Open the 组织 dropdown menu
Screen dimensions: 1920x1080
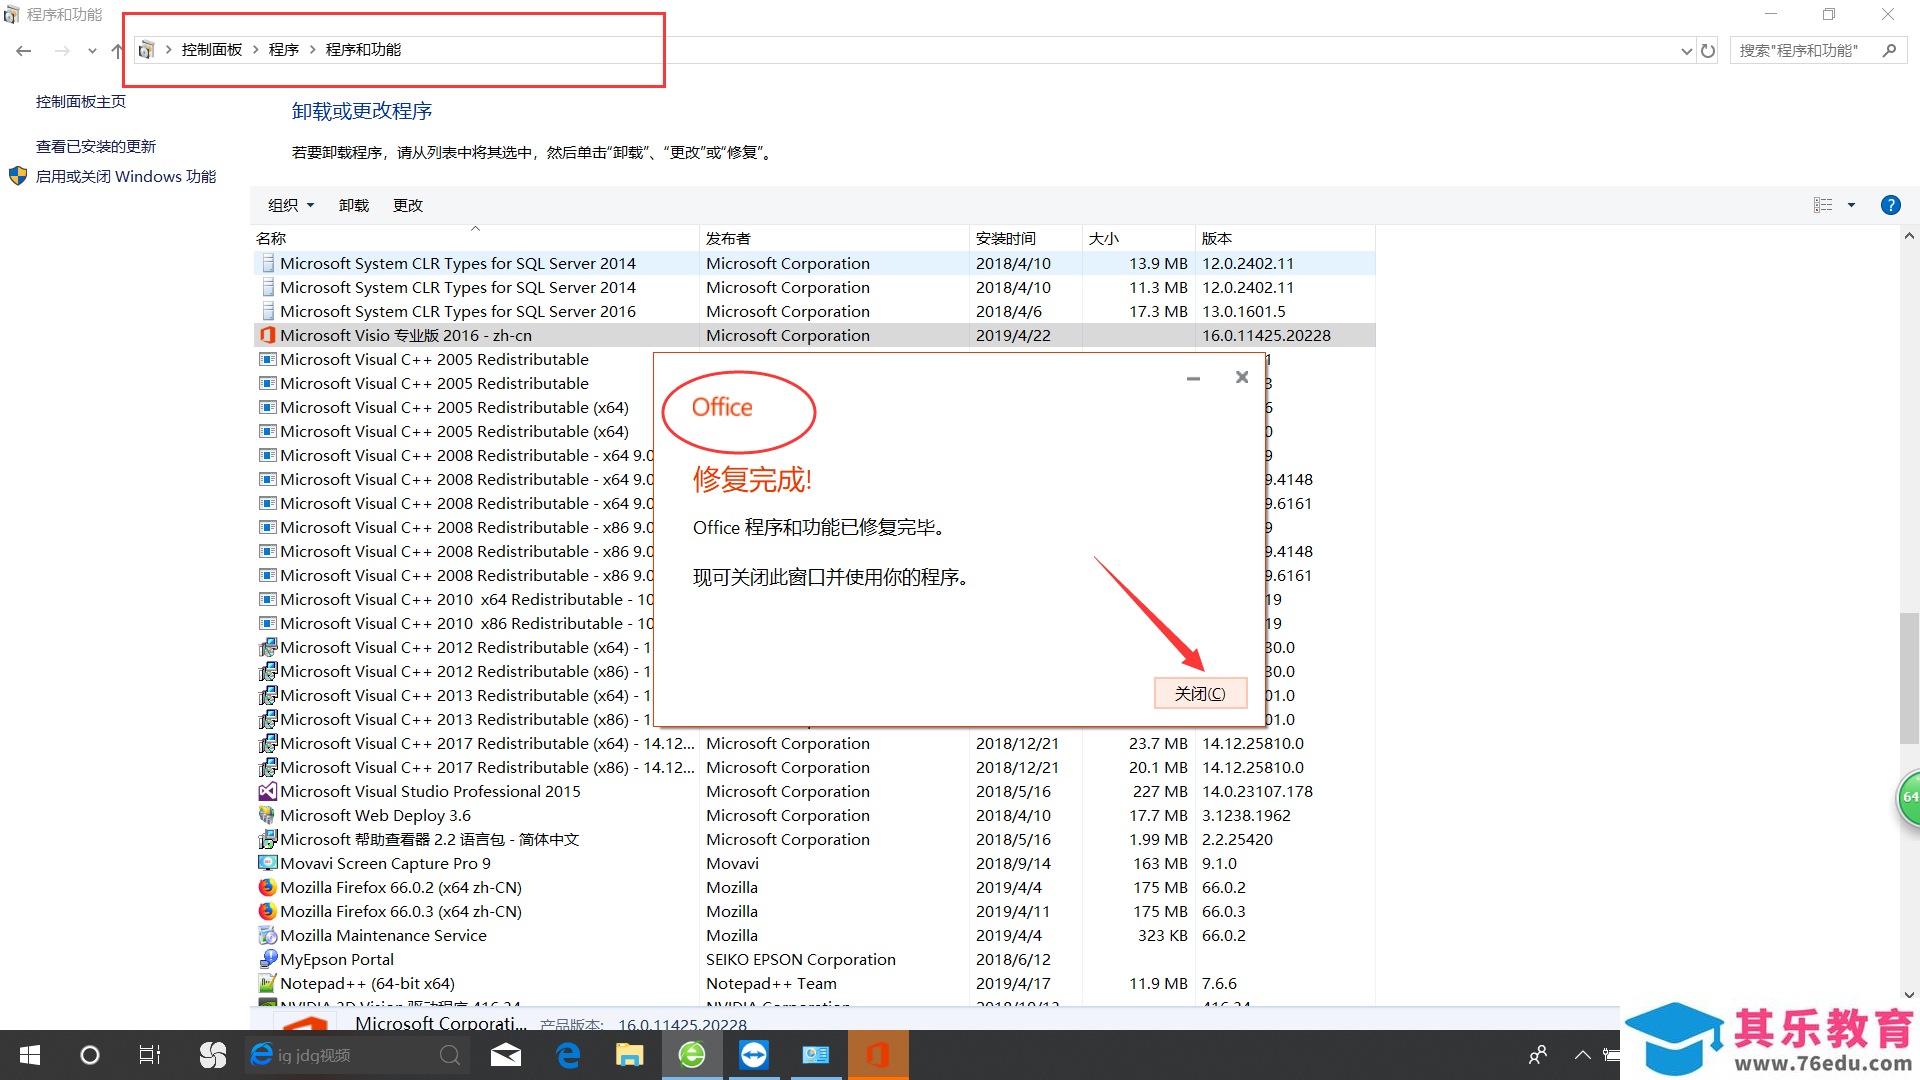[x=291, y=205]
